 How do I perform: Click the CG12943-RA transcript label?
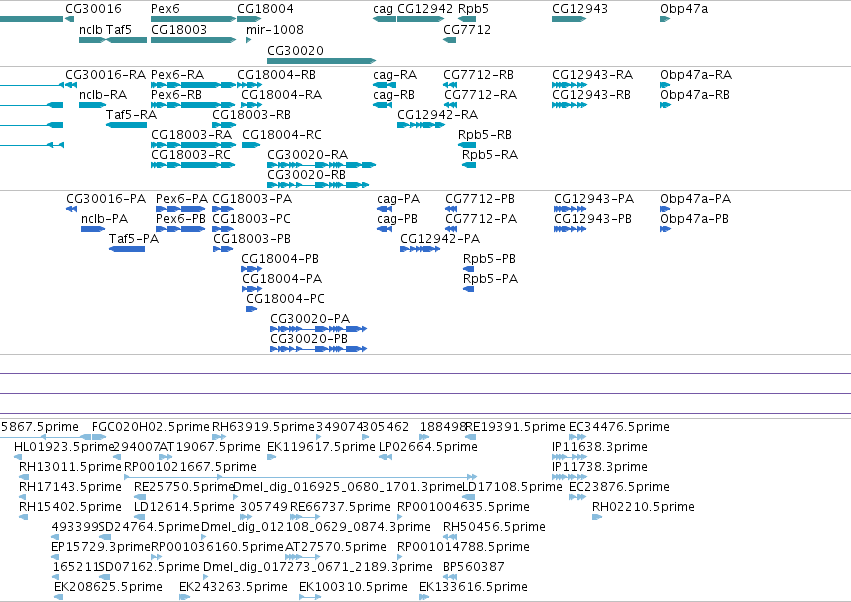(x=592, y=74)
